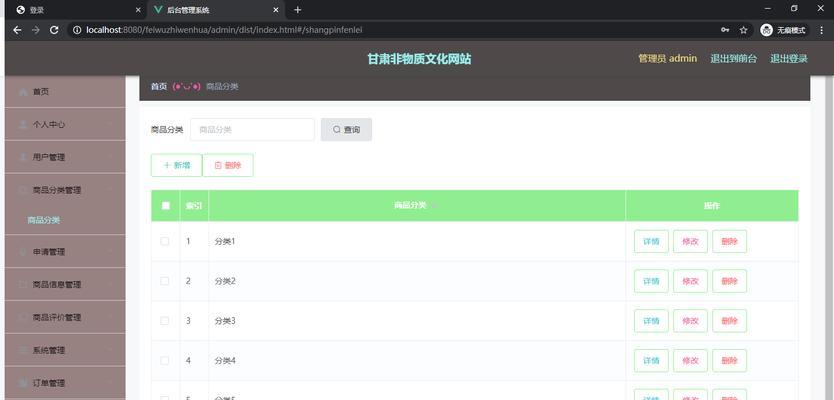The image size is (834, 400).
Task: Check the checkbox for 分类1 row
Action: point(165,241)
